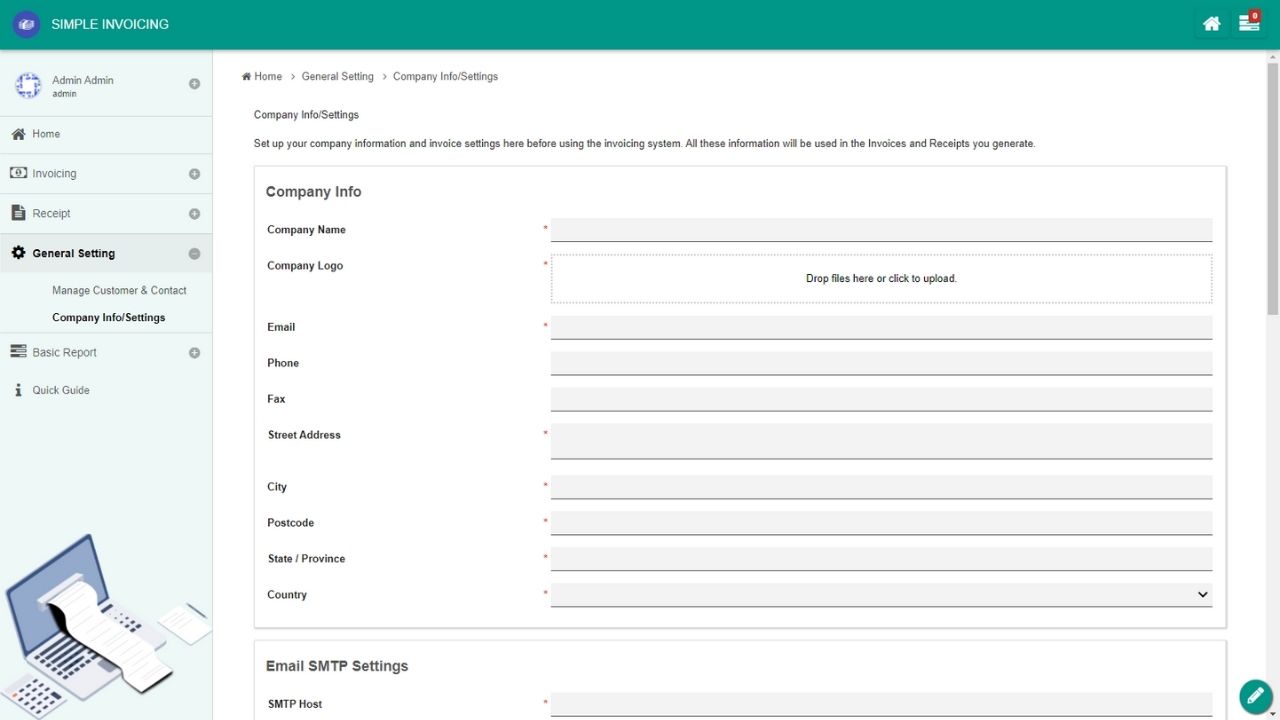Viewport: 1280px width, 720px height.
Task: Select Company Info/Settings sidebar item
Action: [x=108, y=317]
